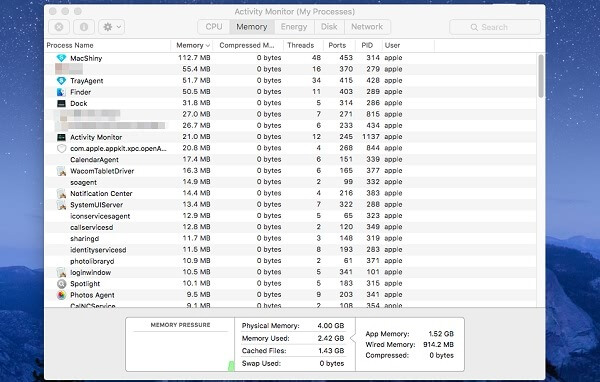This screenshot has height=382, width=600.
Task: Select the identityservicesd process row
Action: [x=291, y=250]
